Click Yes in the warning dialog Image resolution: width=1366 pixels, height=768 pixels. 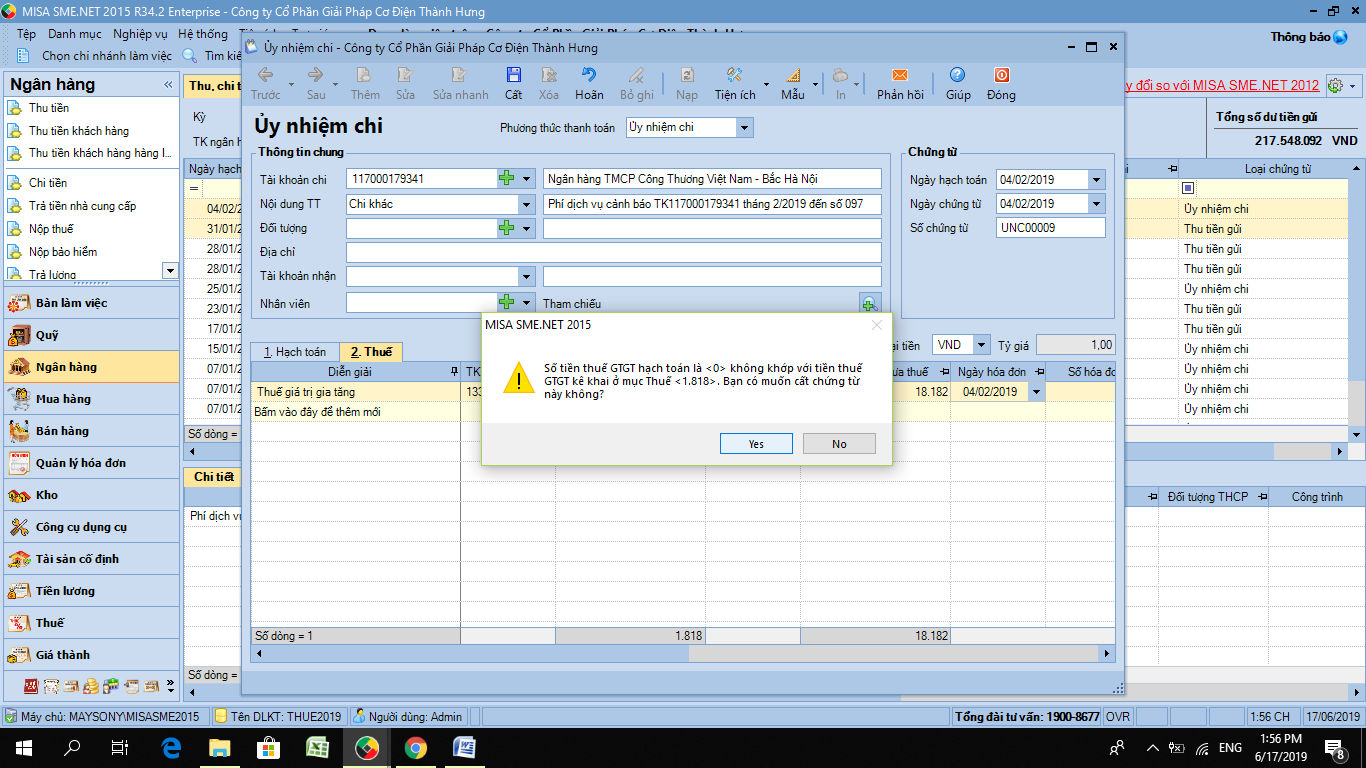(x=756, y=444)
